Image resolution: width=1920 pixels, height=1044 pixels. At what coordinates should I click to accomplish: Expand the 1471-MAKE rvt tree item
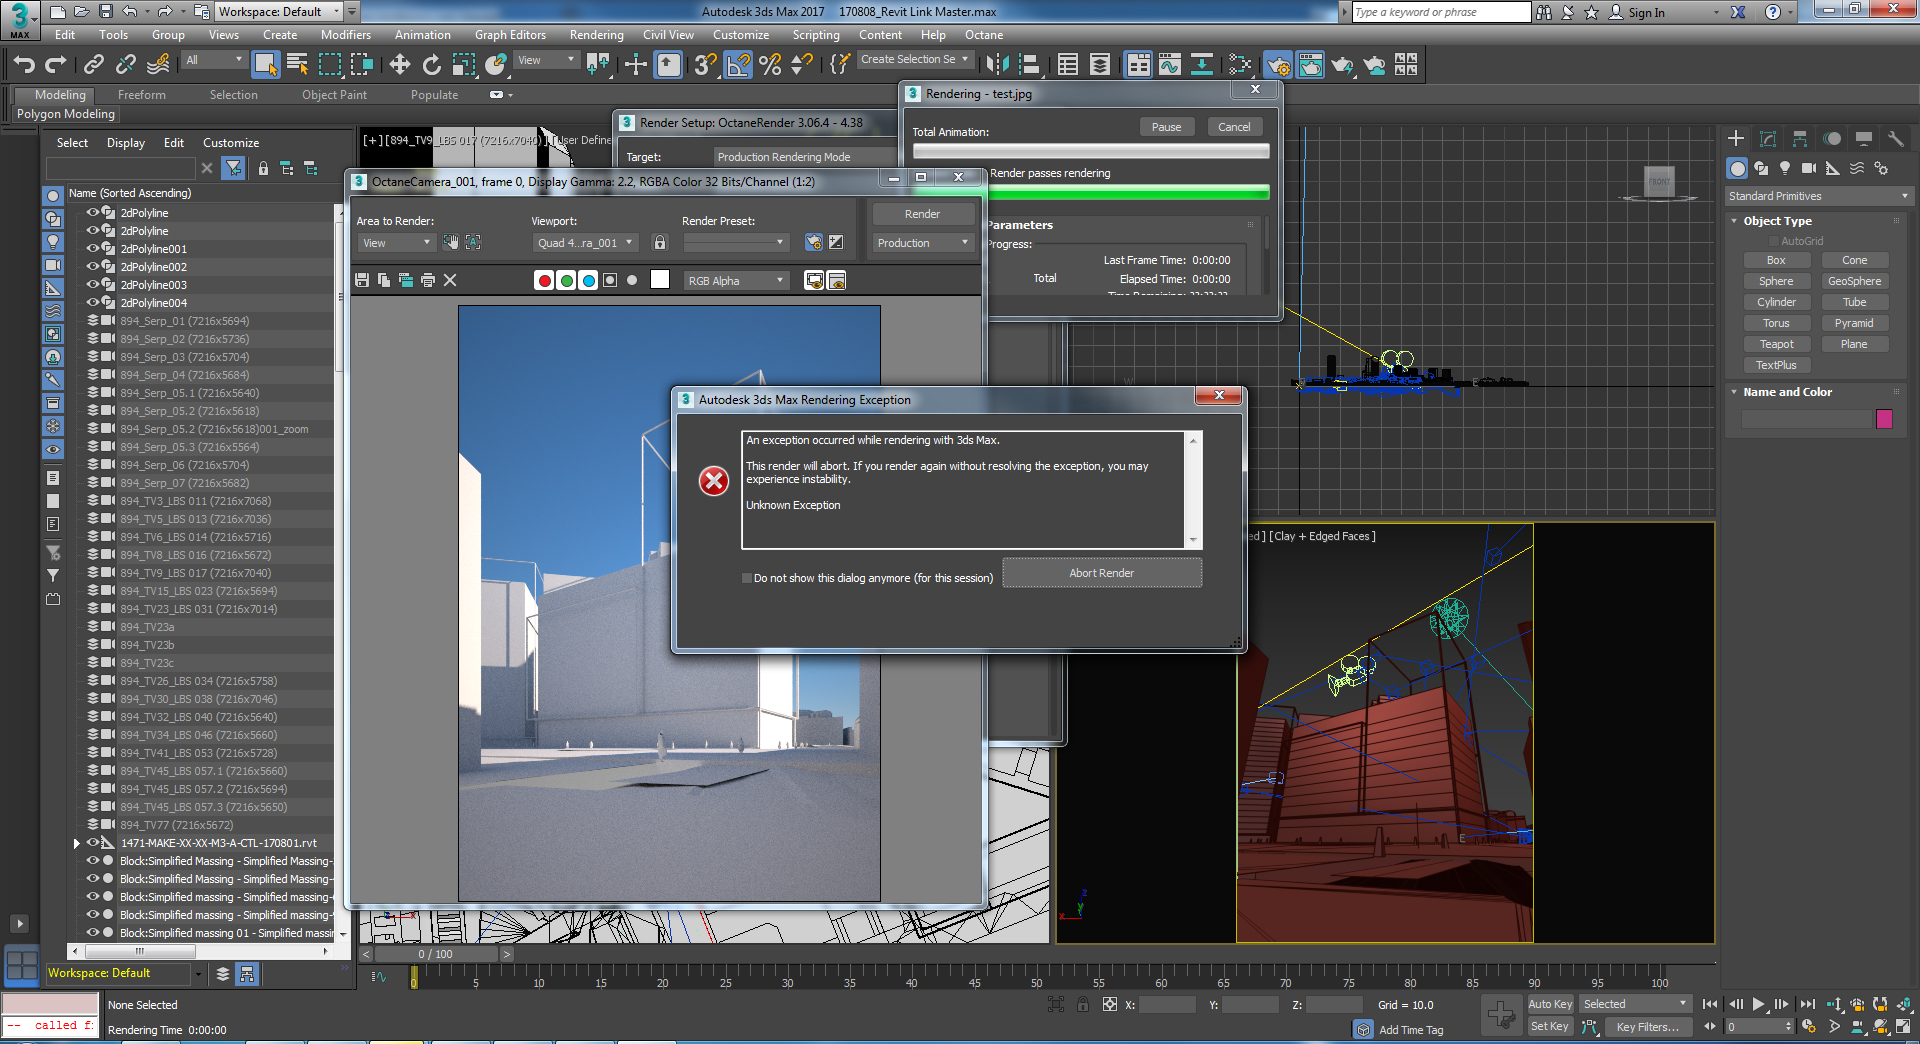pos(77,843)
